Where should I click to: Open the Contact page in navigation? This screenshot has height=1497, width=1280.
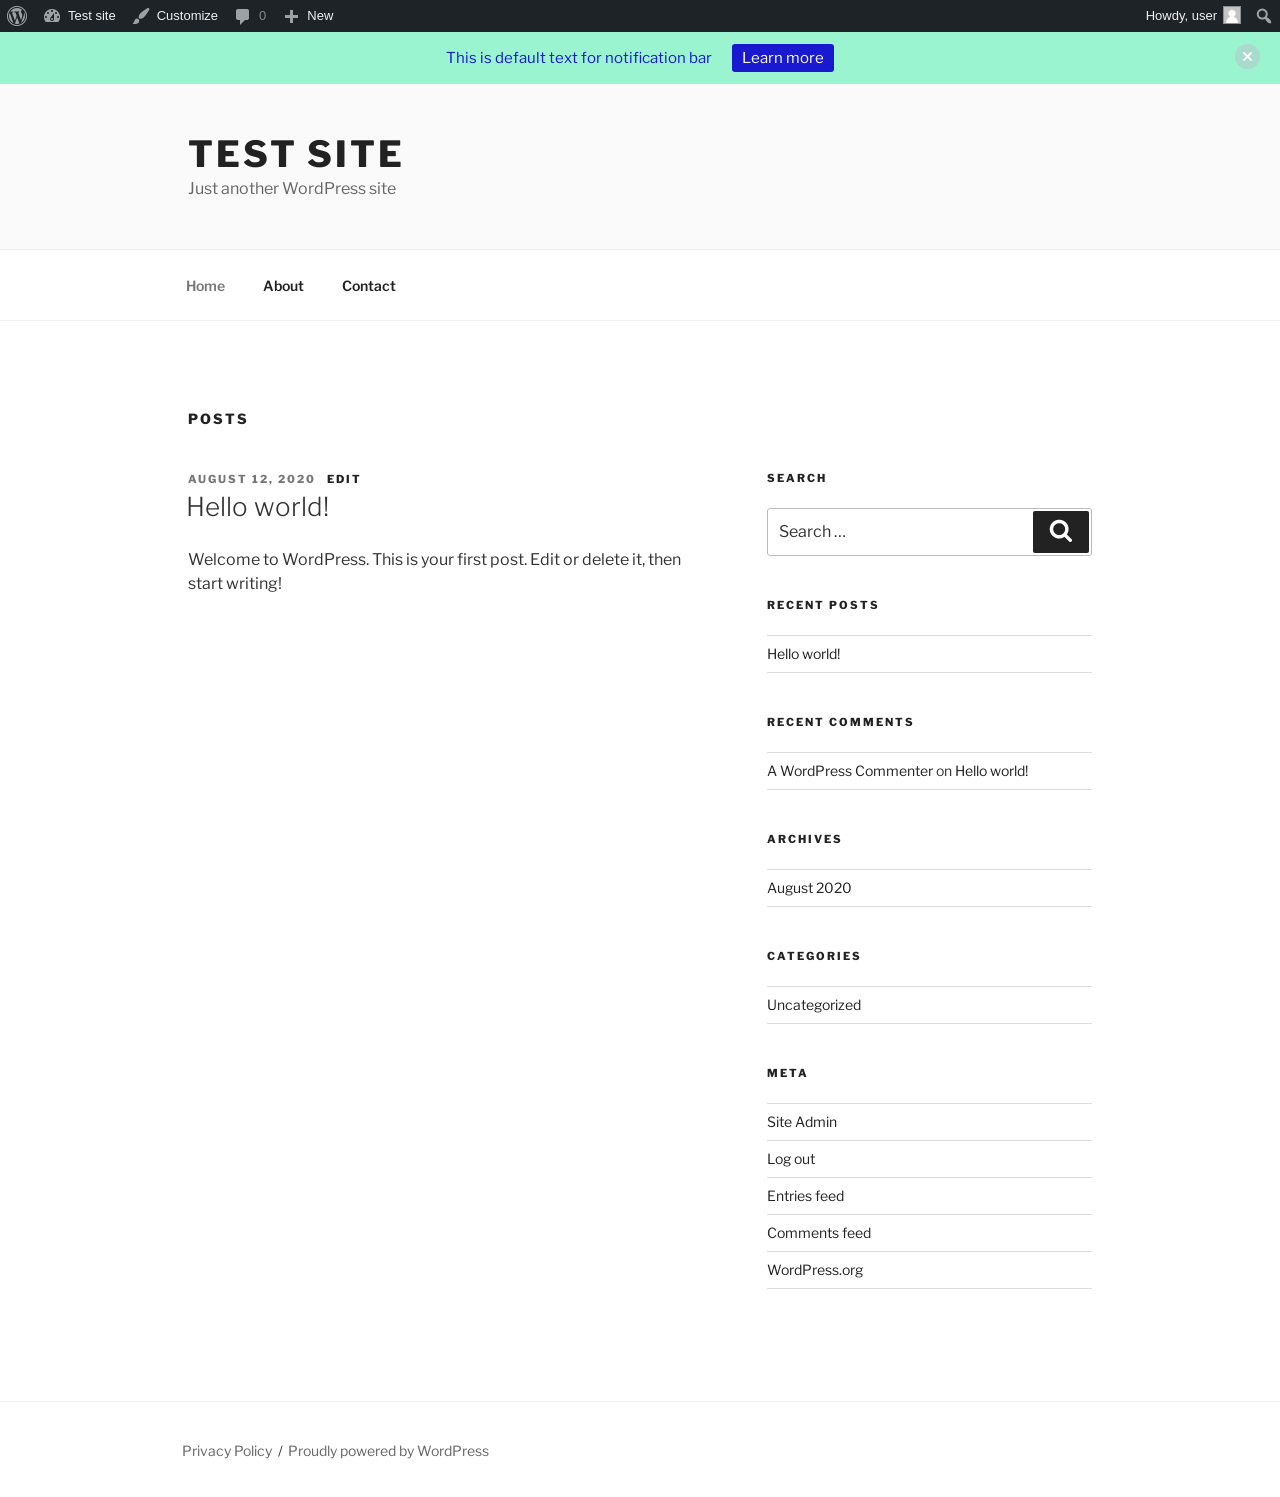(x=368, y=286)
